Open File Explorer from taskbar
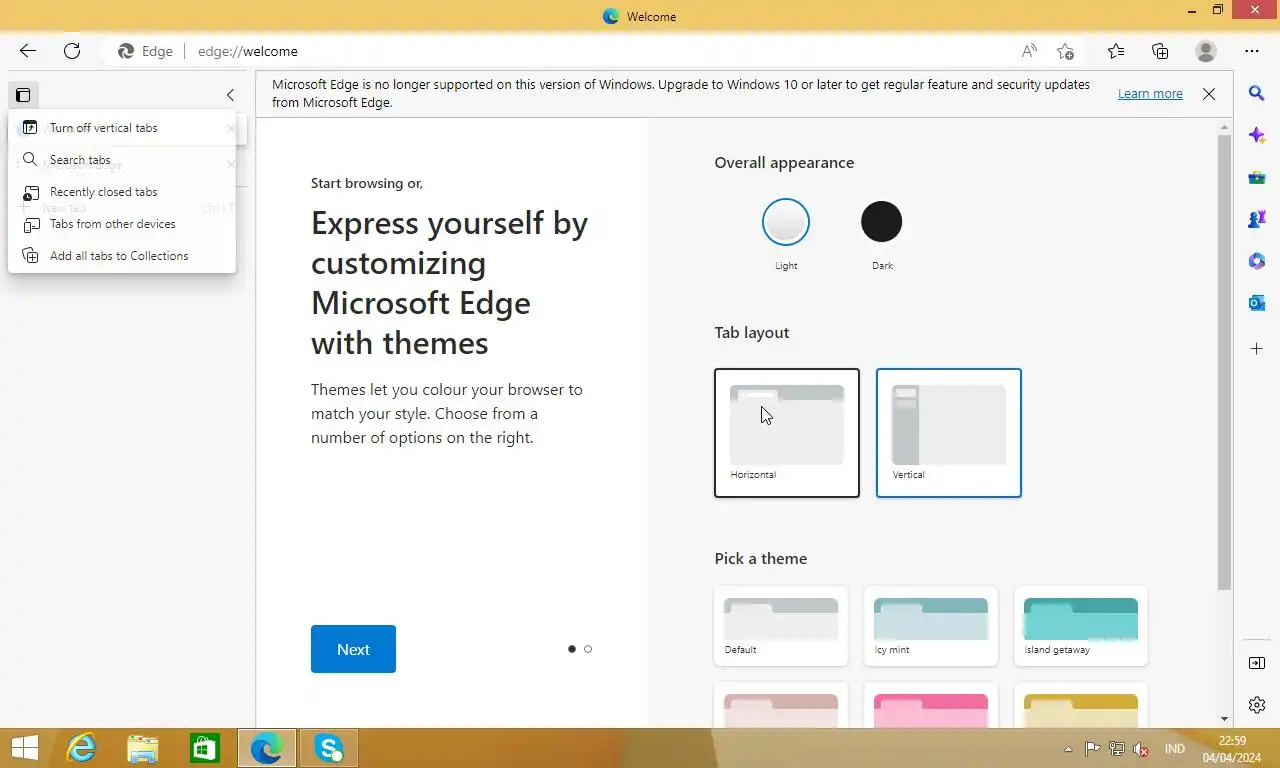 143,748
